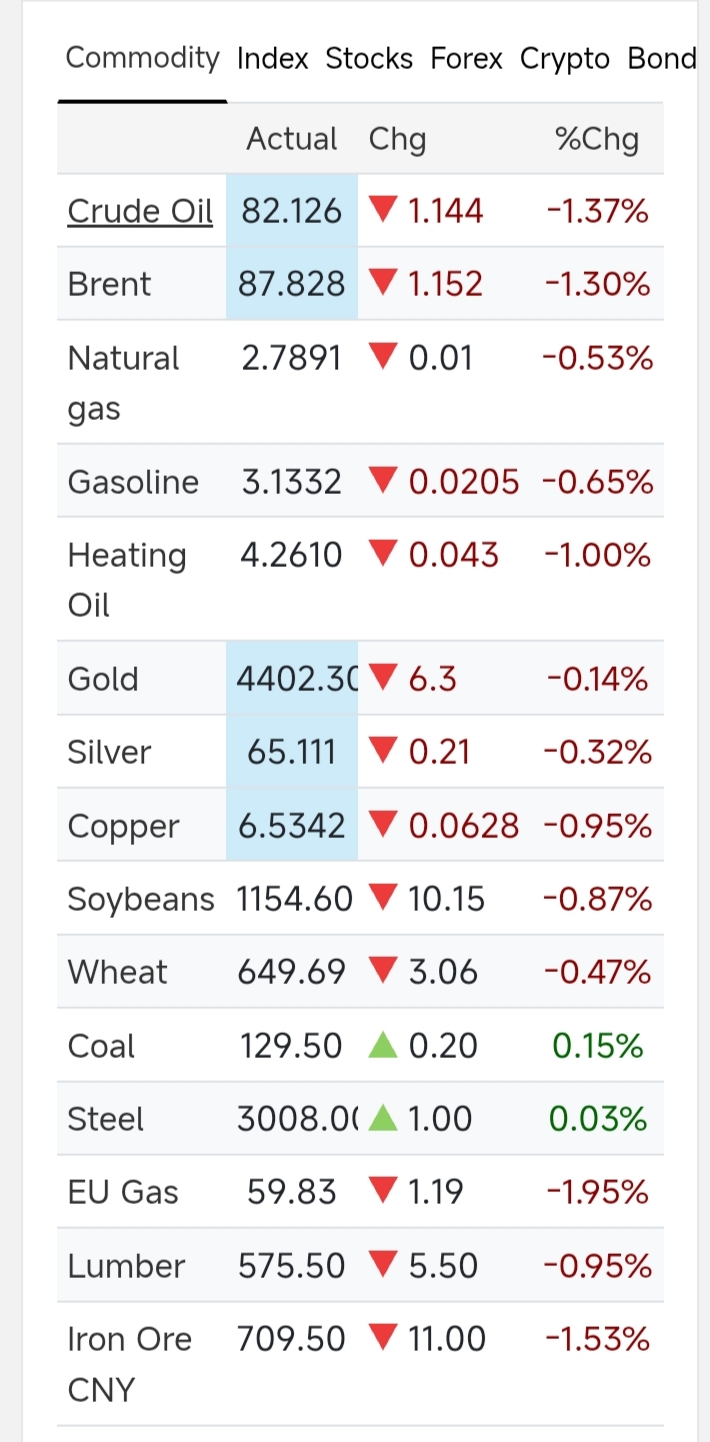Click the red down arrow for EU Gas
Screen dimensions: 710x1442
tap(383, 1192)
